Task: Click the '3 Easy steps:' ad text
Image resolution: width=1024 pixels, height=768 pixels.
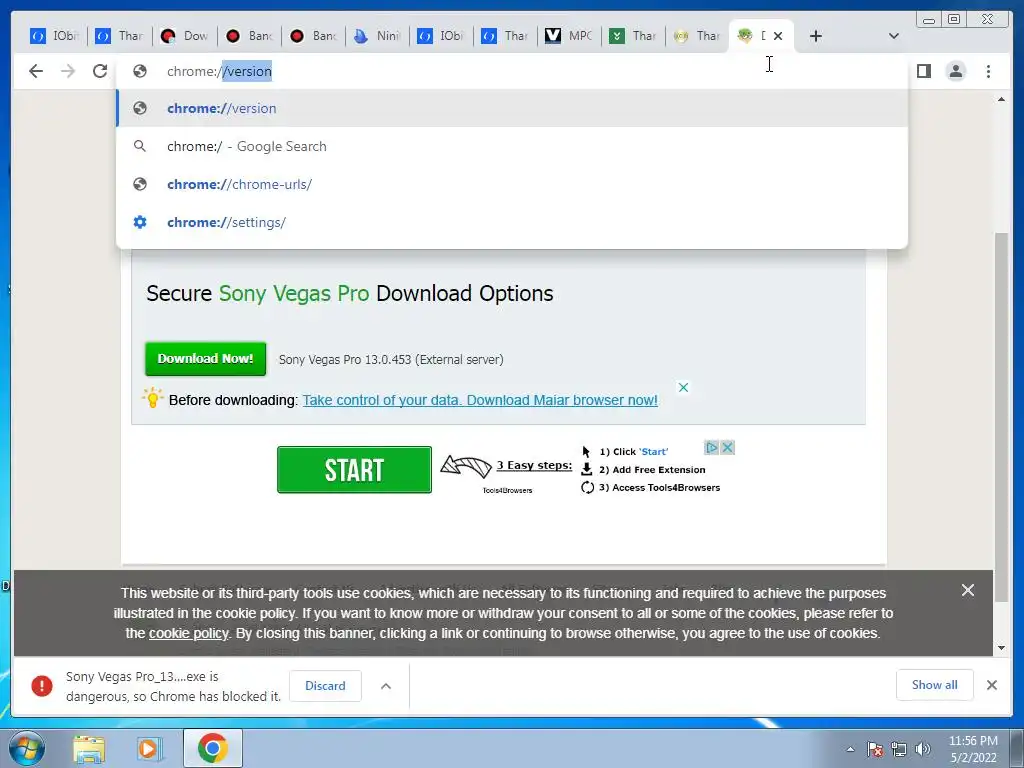Action: point(534,466)
